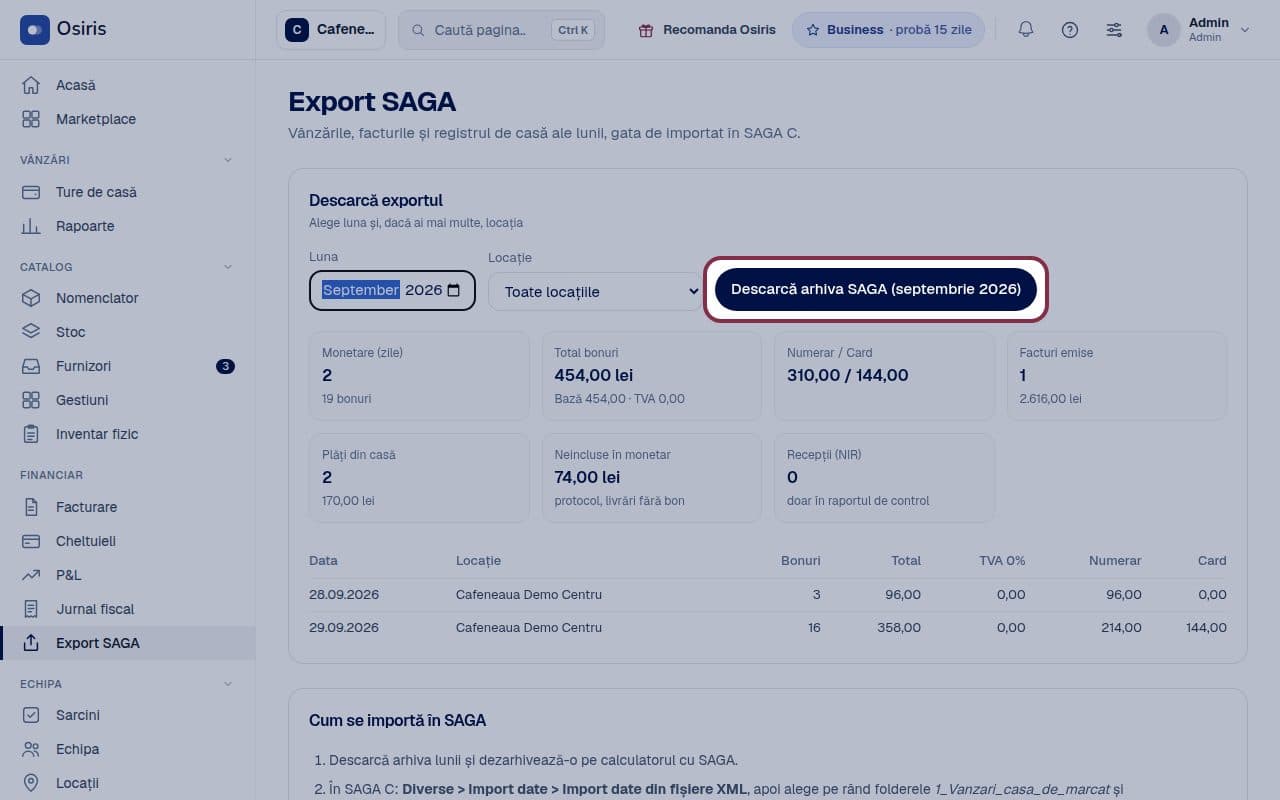Click the Osiris logo icon
Image resolution: width=1280 pixels, height=800 pixels.
35,30
